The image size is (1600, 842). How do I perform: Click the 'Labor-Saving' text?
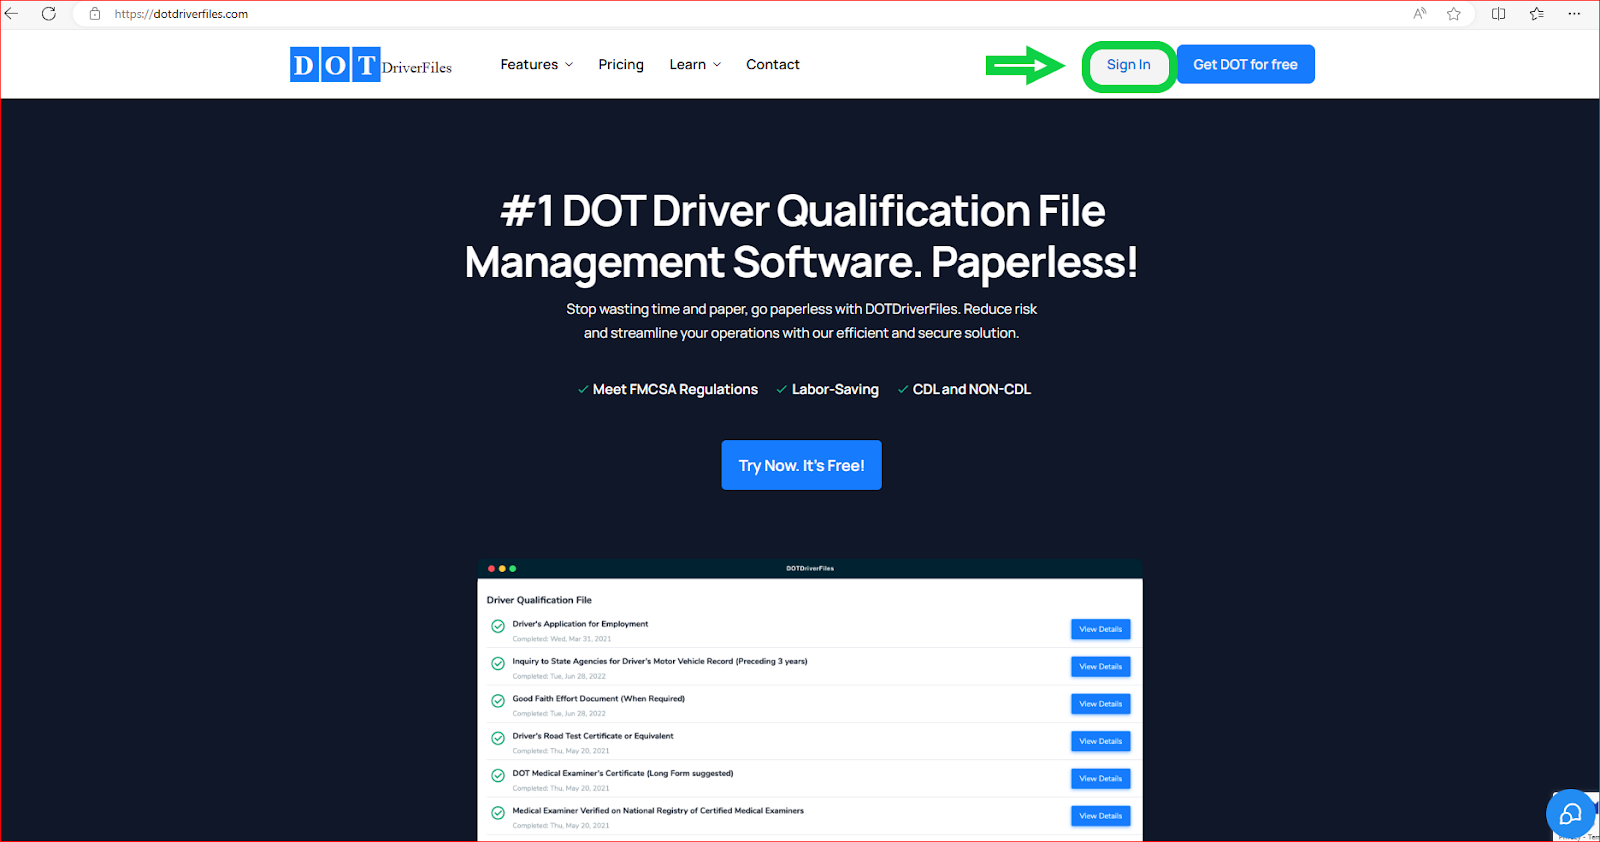[x=835, y=389]
